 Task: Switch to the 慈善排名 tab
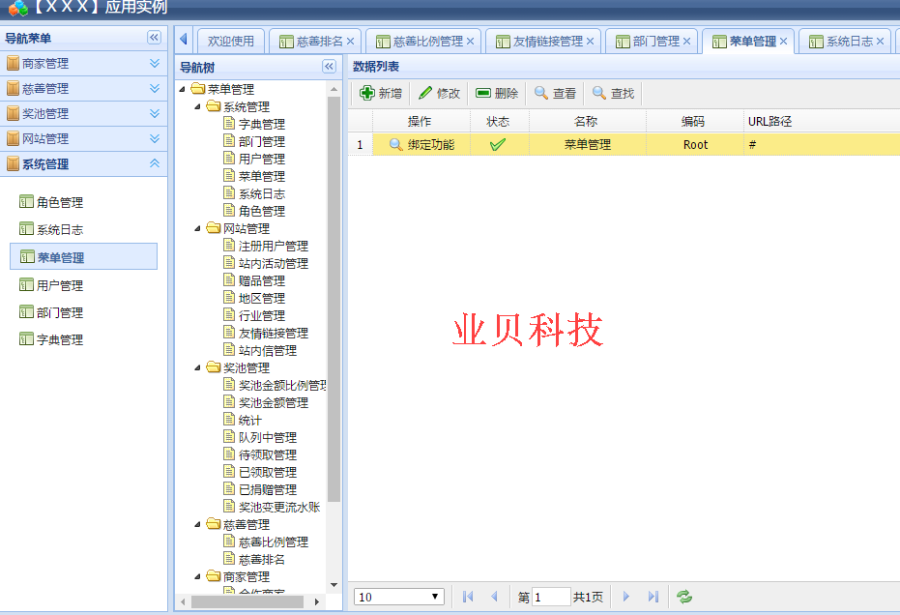pos(313,40)
